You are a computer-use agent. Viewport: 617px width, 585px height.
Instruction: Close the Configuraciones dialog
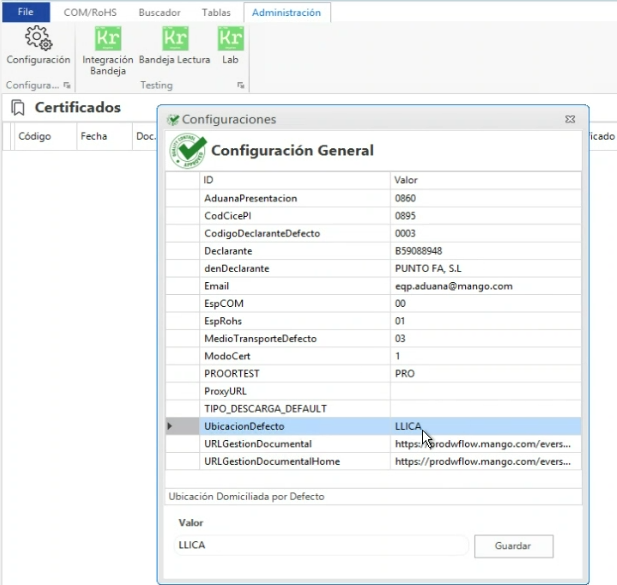tap(569, 119)
